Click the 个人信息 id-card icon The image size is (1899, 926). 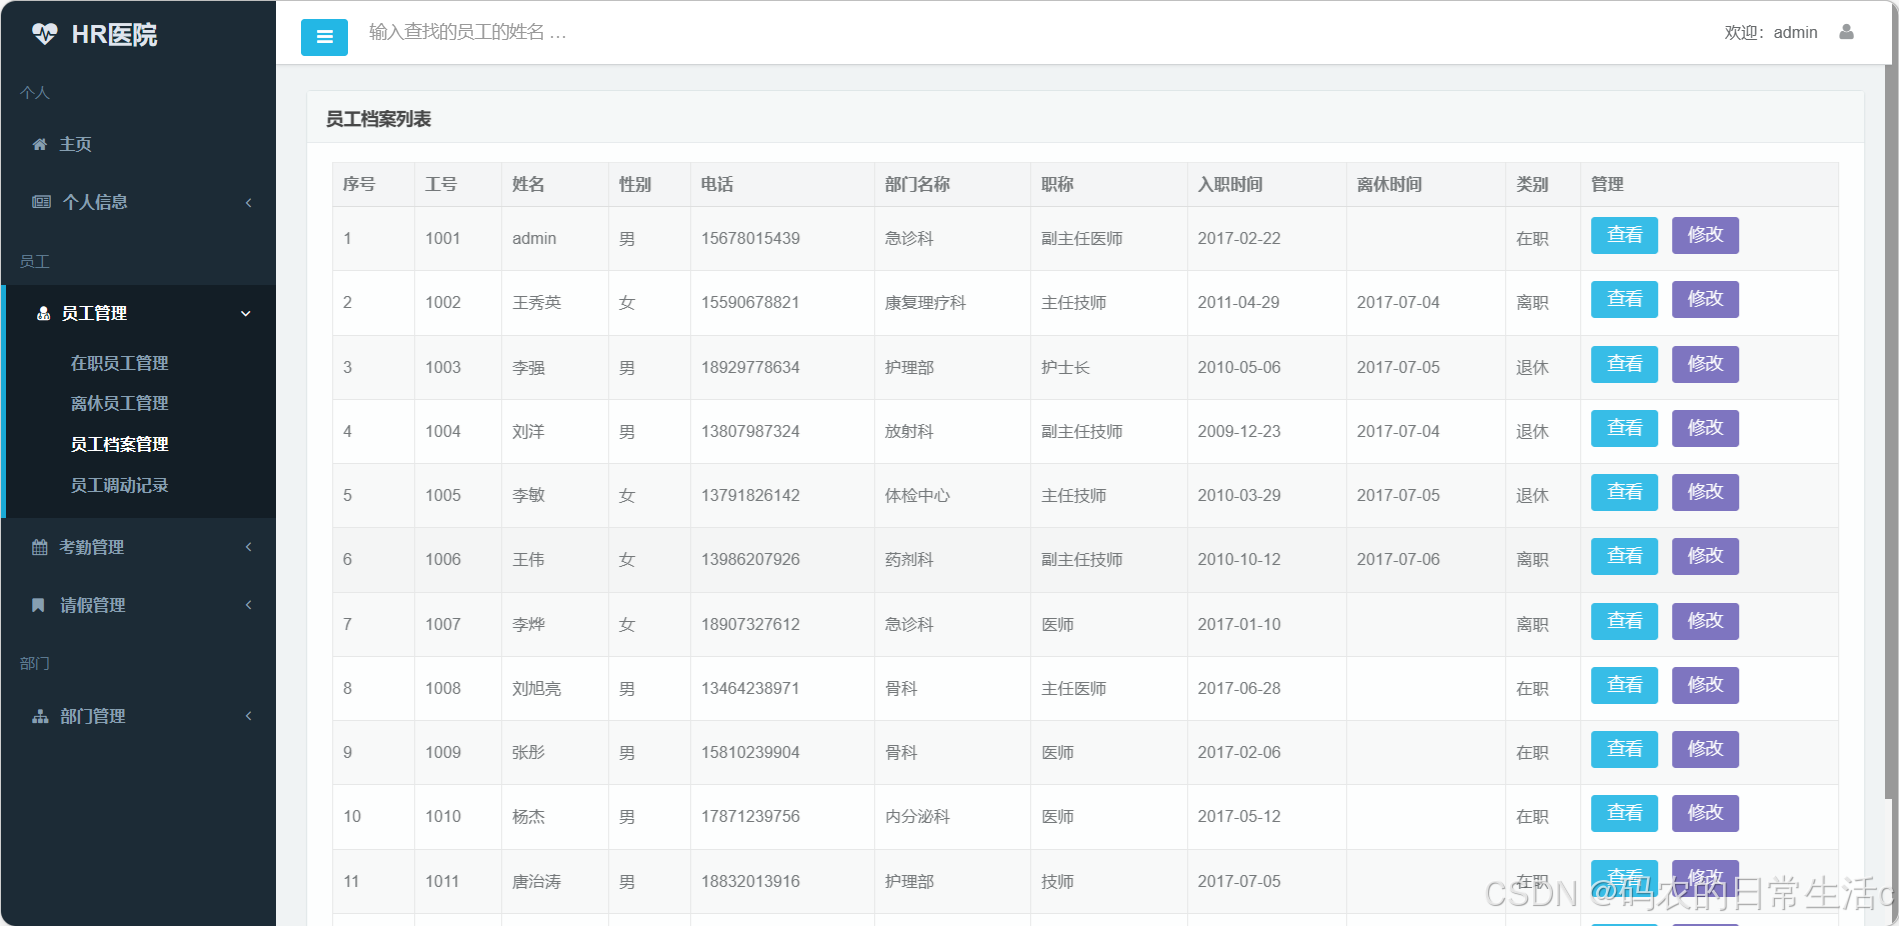click(41, 202)
